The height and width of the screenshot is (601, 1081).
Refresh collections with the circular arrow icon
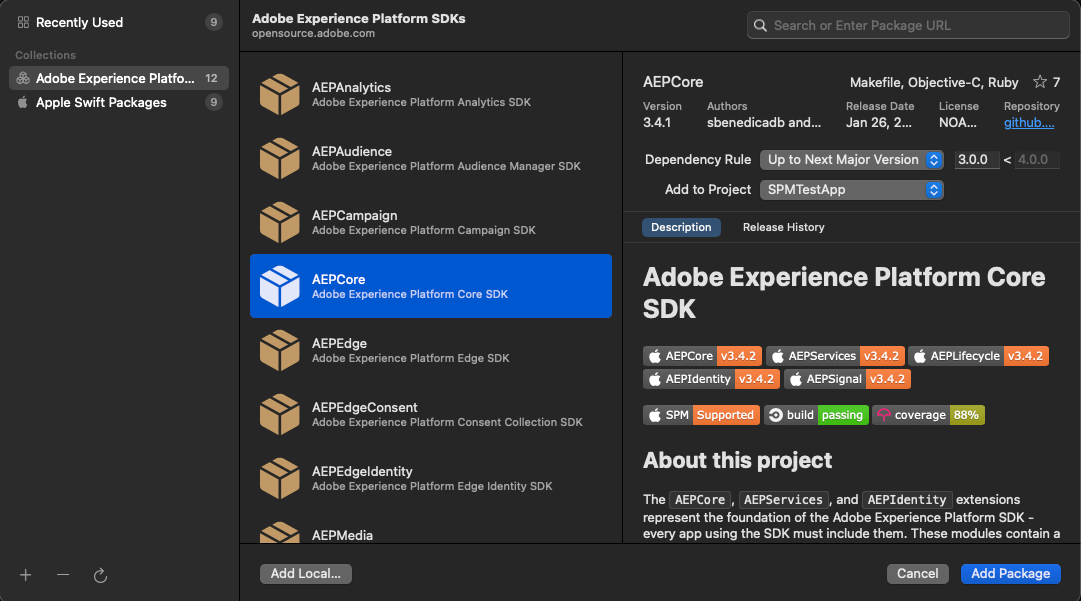point(100,575)
